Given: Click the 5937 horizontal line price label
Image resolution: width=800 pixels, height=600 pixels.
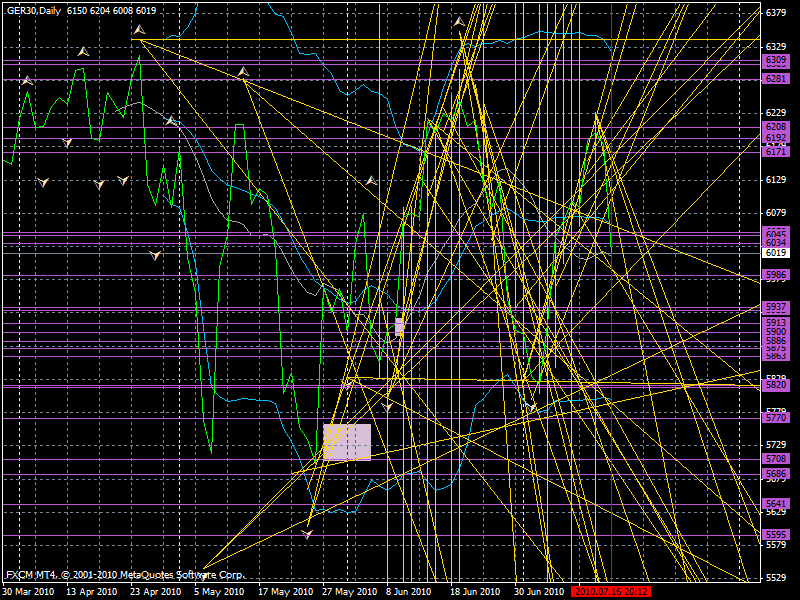Looking at the screenshot, I should (776, 307).
